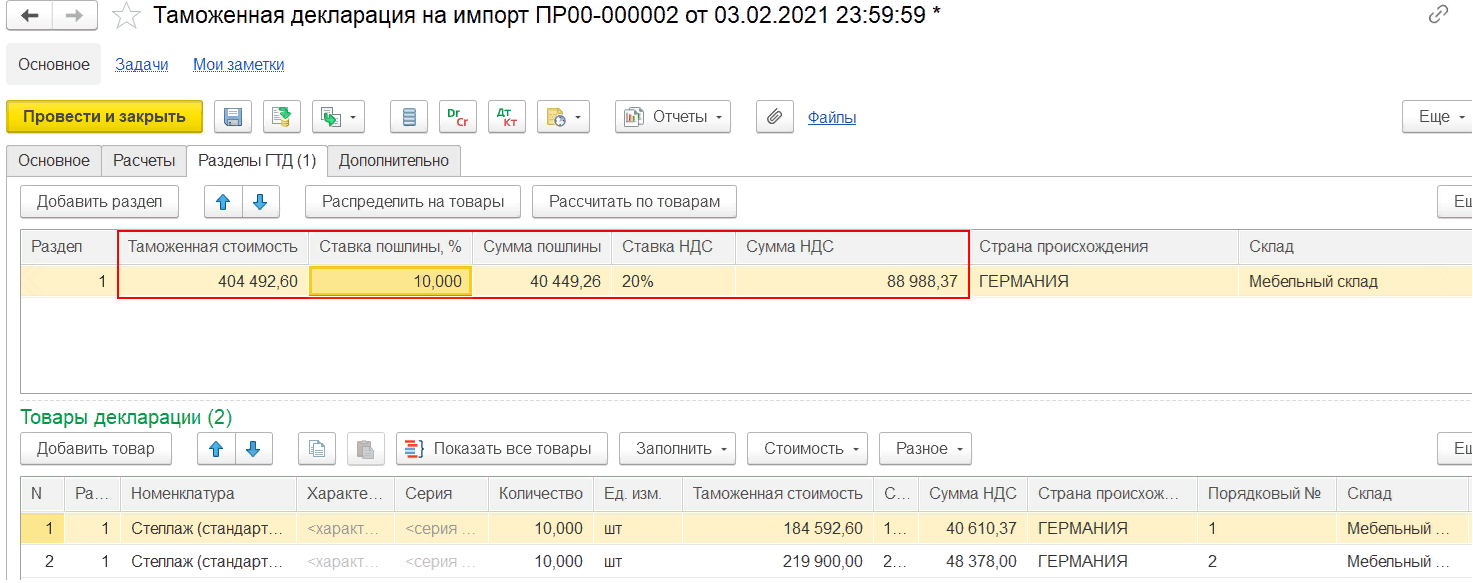Open the Файлы link

(831, 117)
